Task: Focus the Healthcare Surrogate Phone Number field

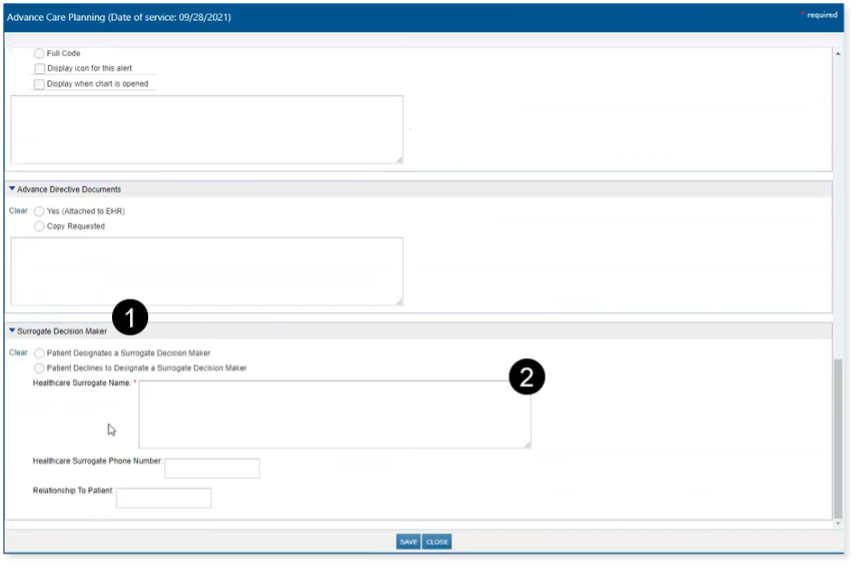Action: coord(212,468)
